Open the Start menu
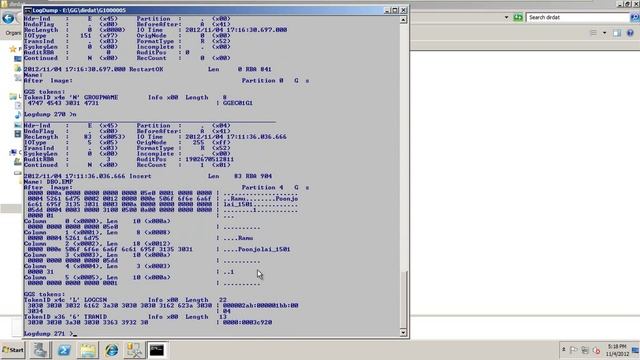Image resolution: width=640 pixels, height=360 pixels. pyautogui.click(x=13, y=350)
